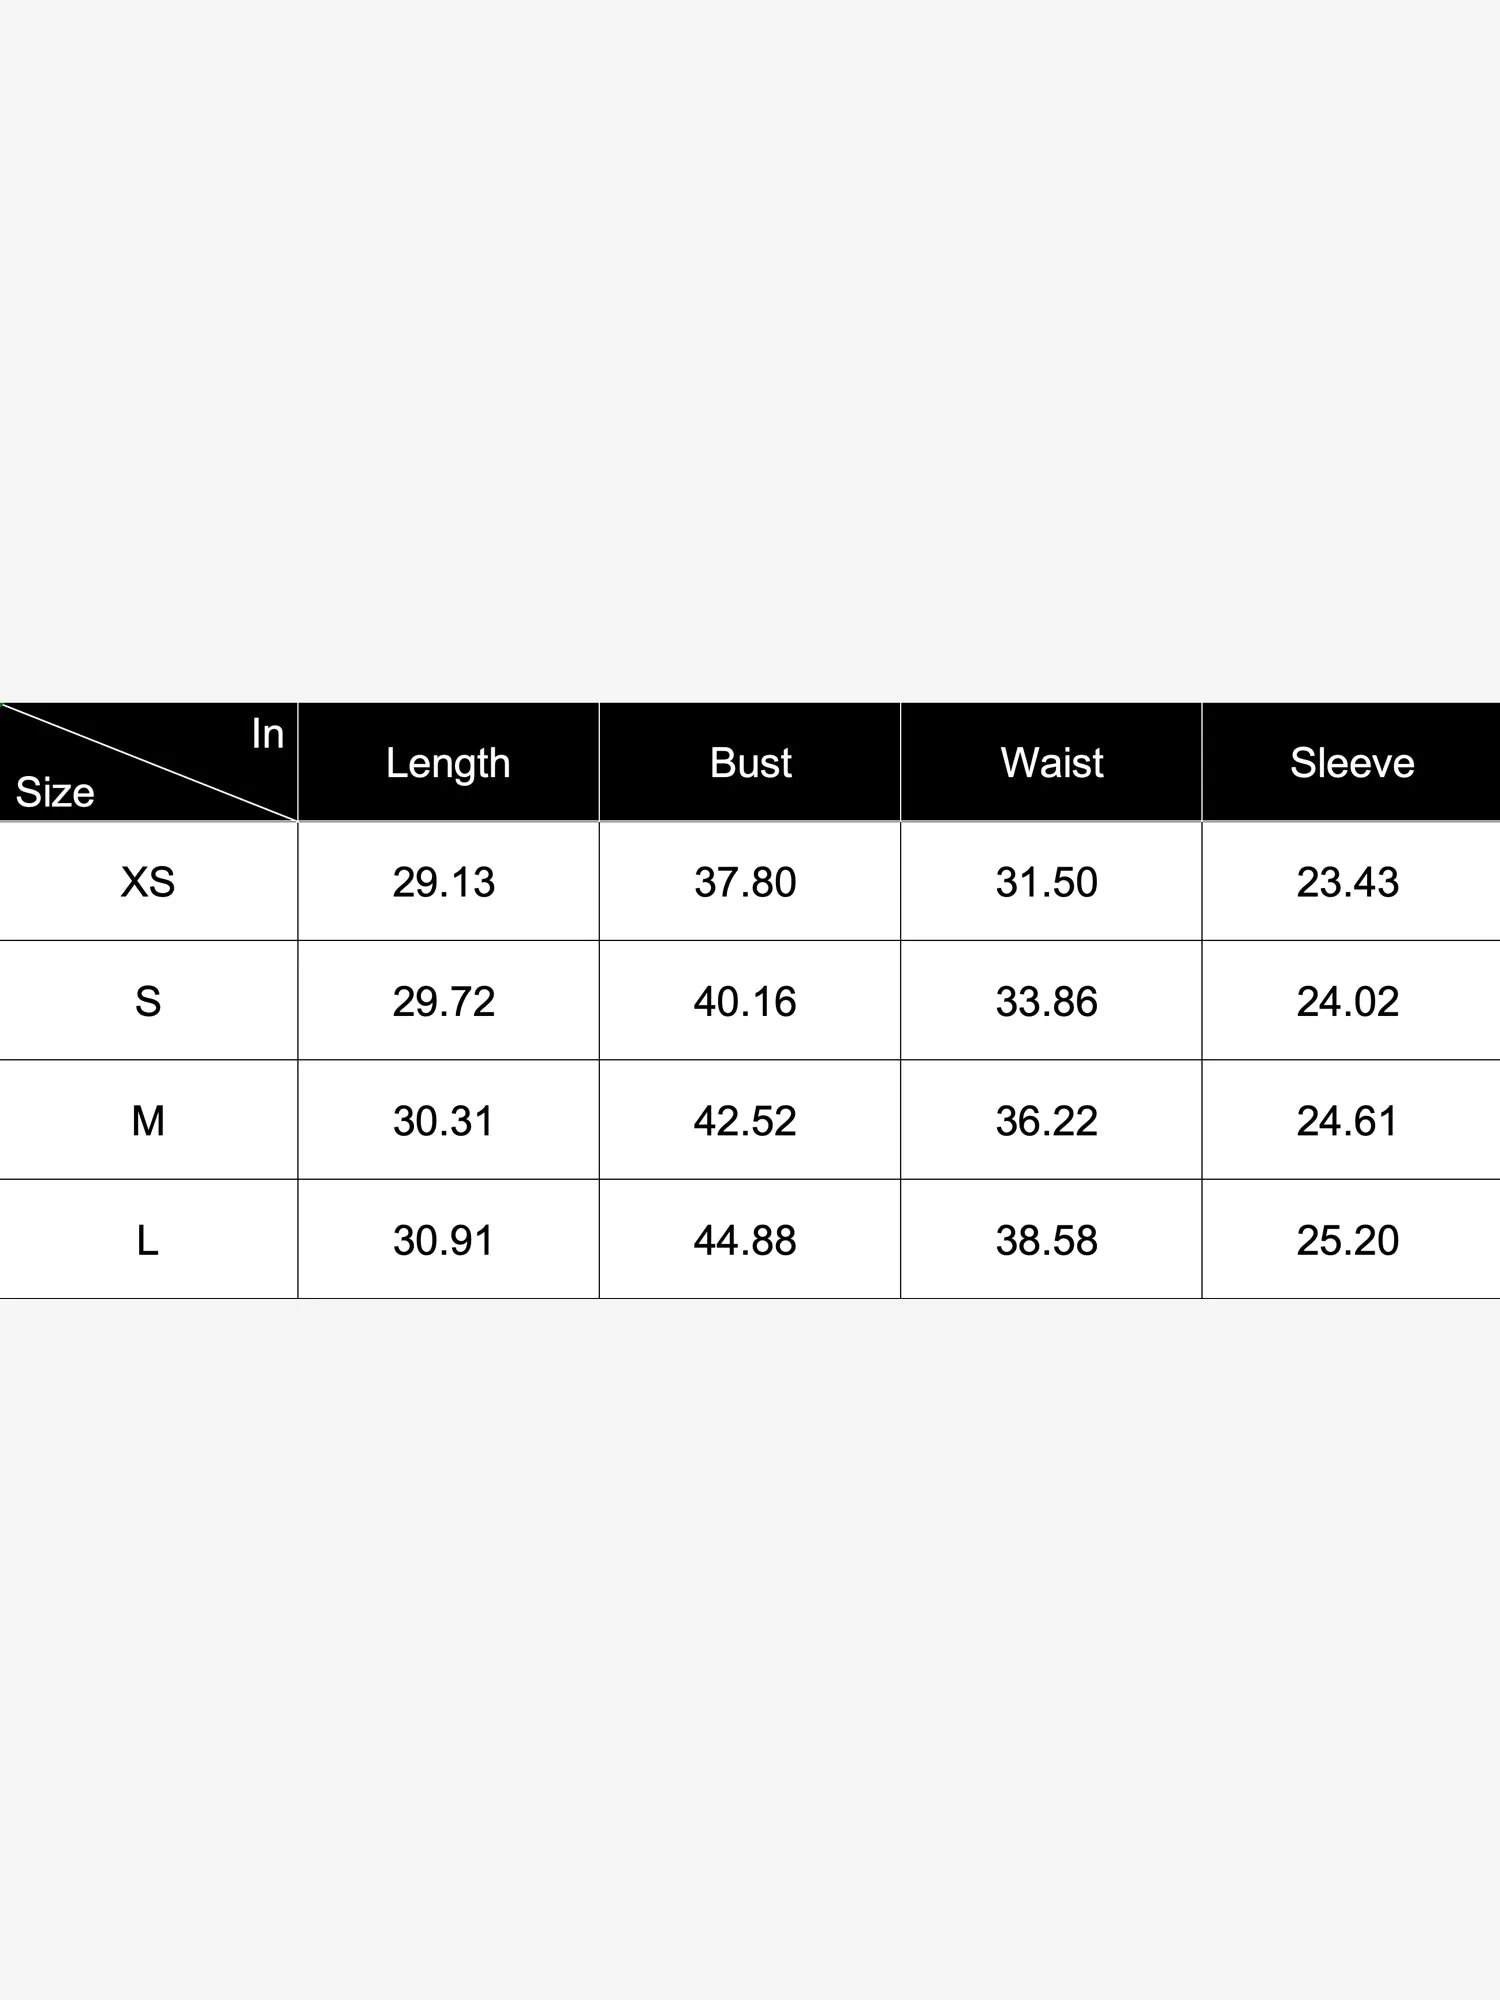Click the M sleeve value 24.61

pyautogui.click(x=1347, y=1121)
